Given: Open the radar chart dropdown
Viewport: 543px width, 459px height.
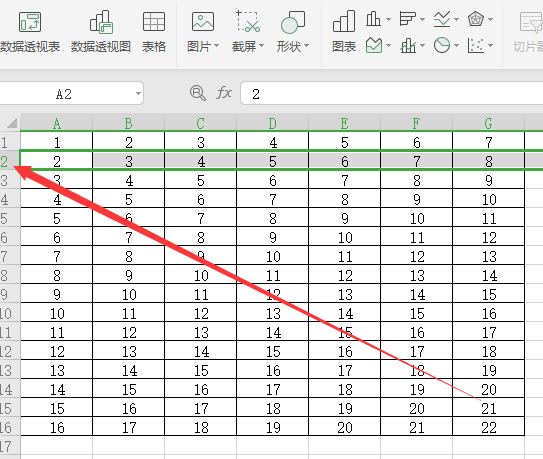Looking at the screenshot, I should tap(480, 19).
